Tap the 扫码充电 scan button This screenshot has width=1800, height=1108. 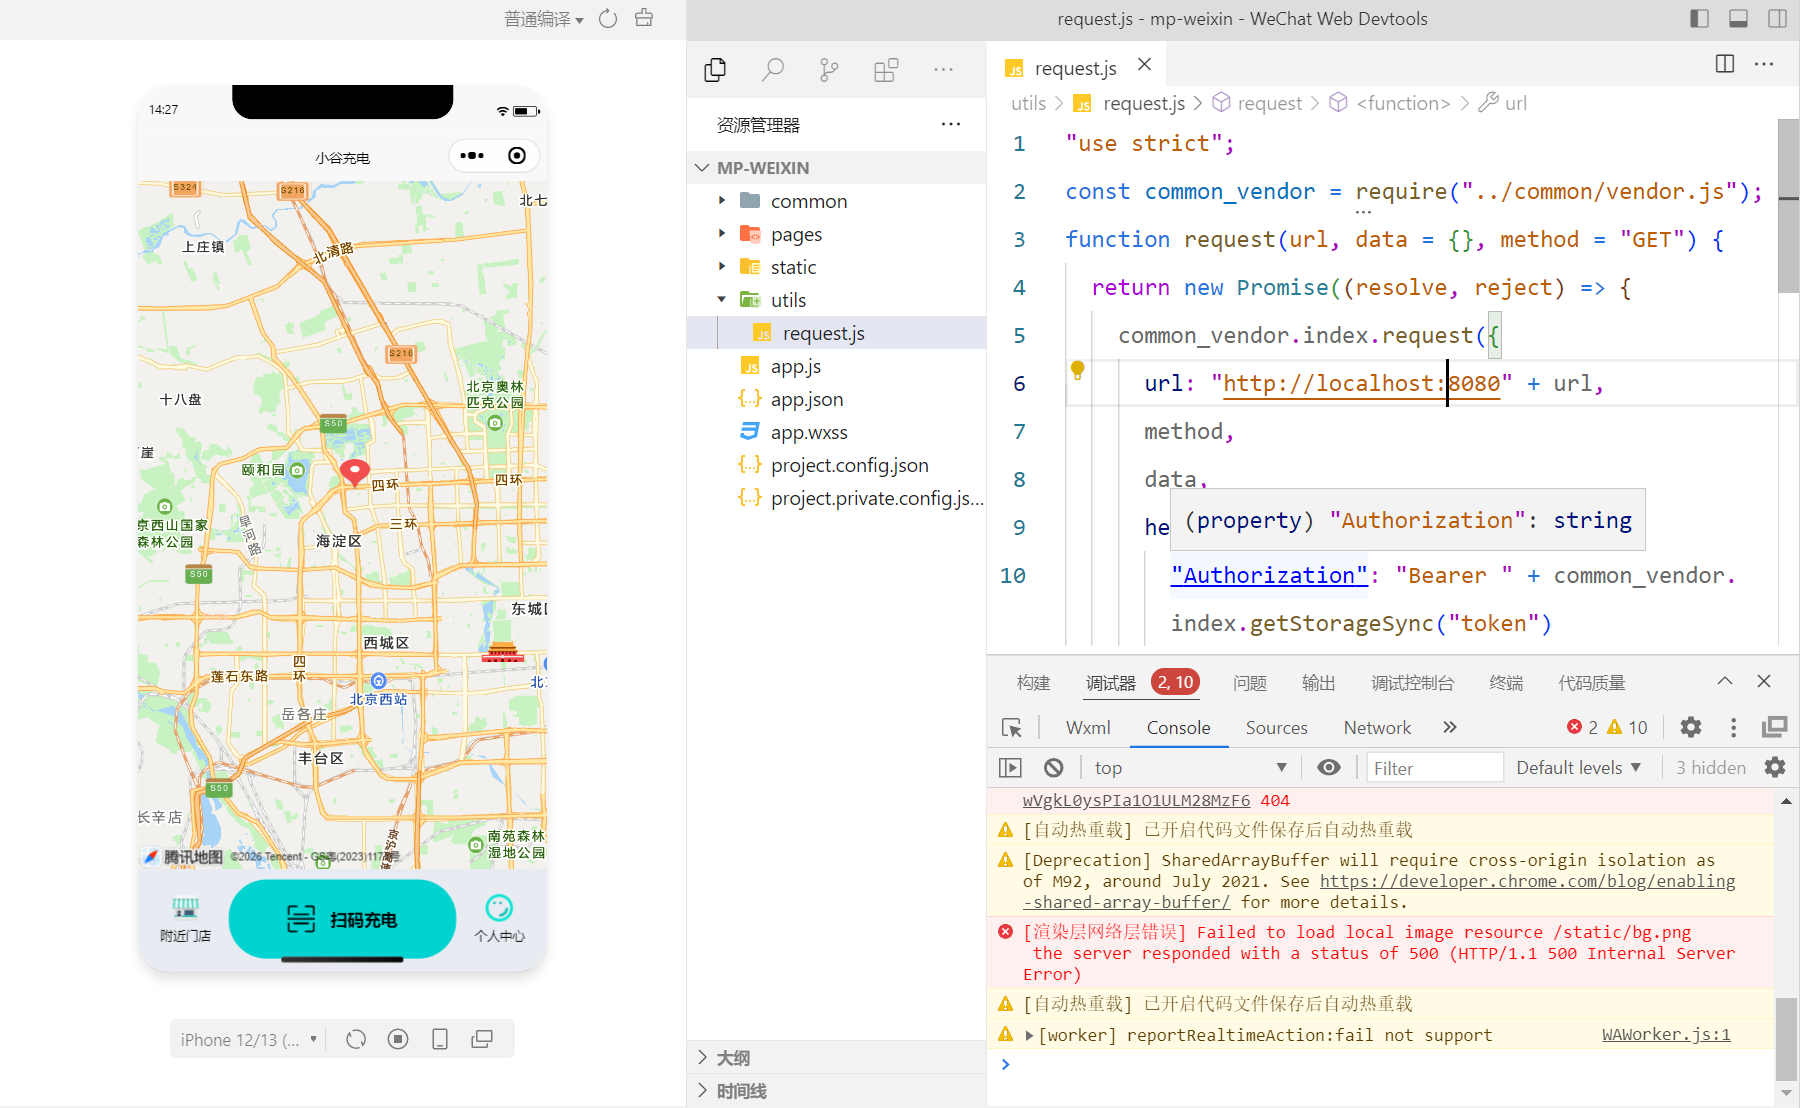(x=342, y=919)
